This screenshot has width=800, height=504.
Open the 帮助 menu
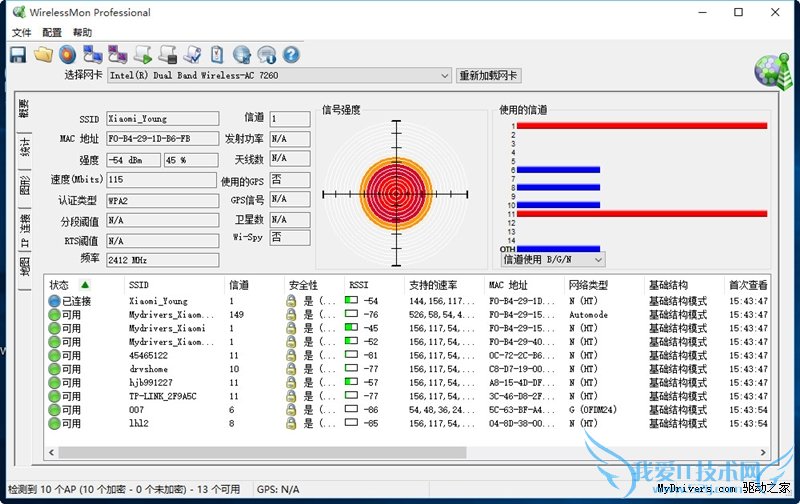[82, 33]
